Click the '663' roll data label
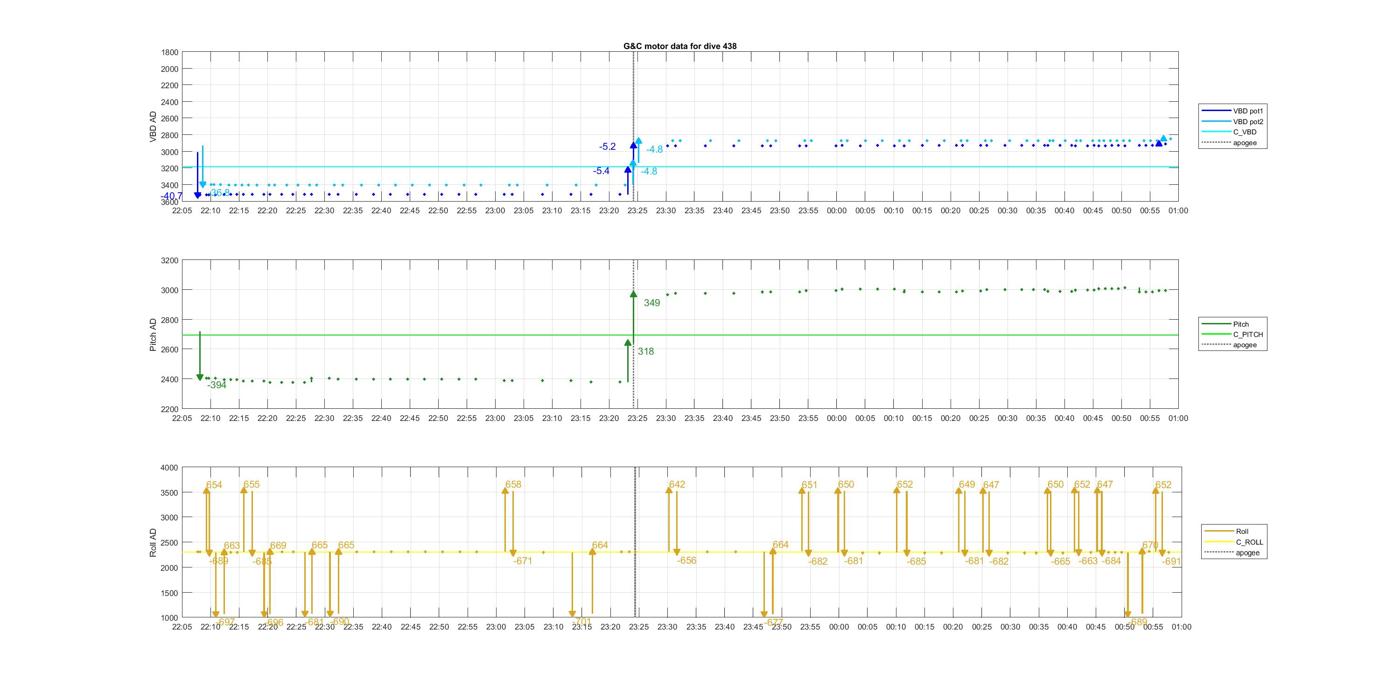Image resolution: width=1400 pixels, height=693 pixels. (232, 546)
